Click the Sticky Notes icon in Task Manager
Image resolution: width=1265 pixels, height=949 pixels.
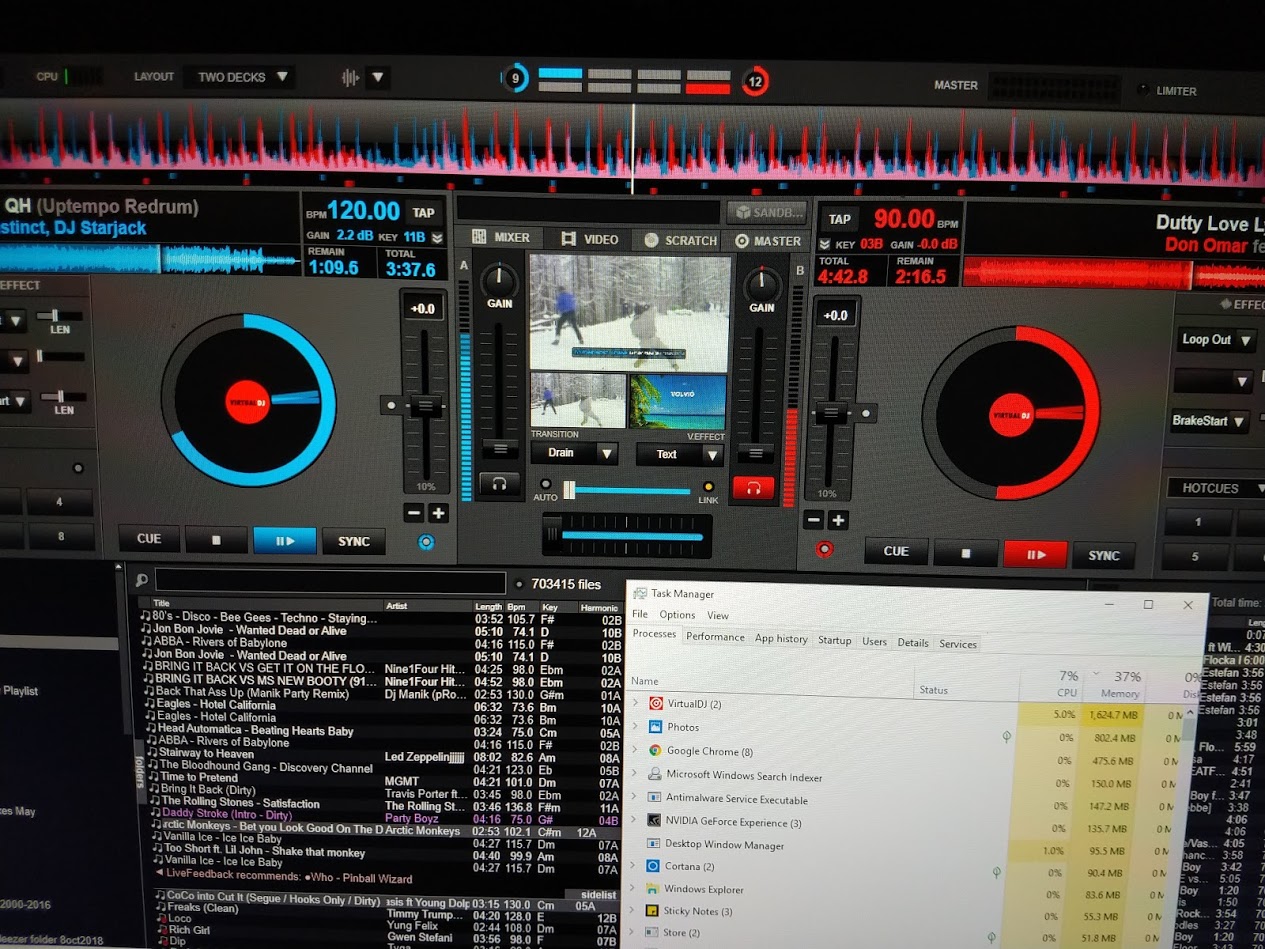(652, 911)
